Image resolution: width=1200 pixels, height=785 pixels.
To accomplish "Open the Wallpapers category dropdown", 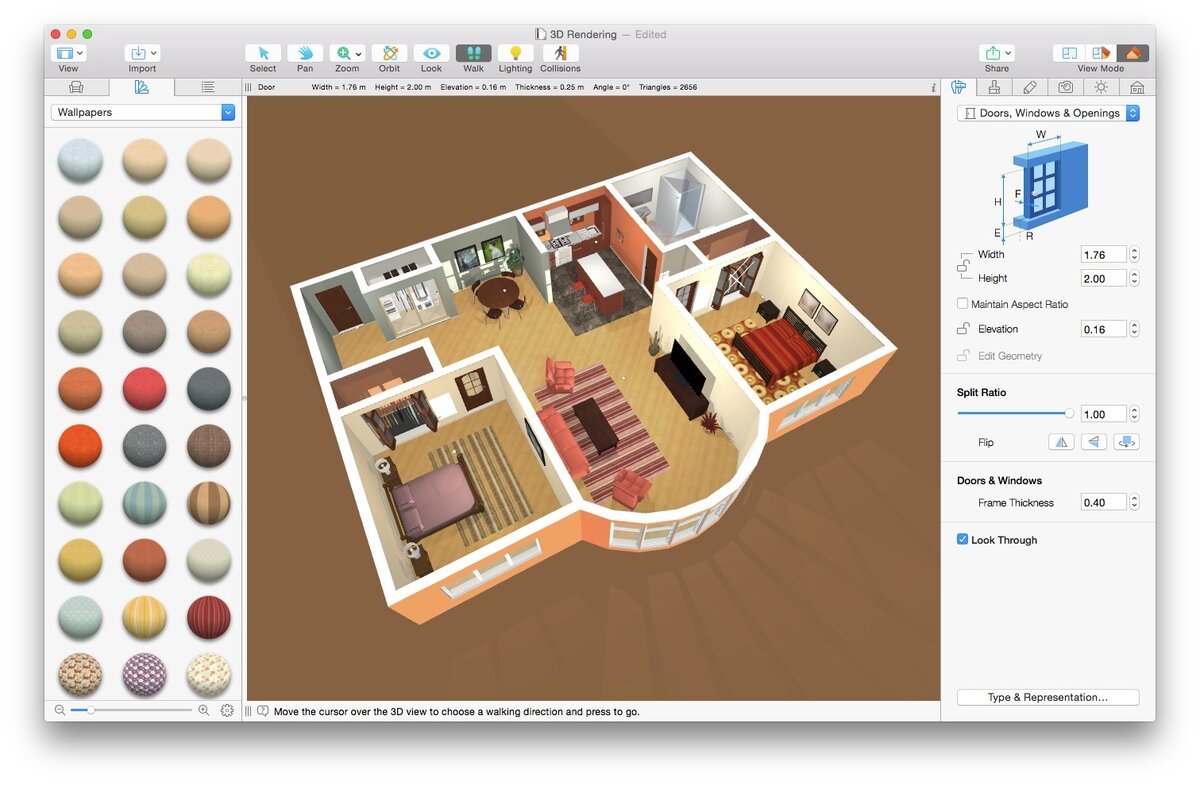I will (143, 112).
